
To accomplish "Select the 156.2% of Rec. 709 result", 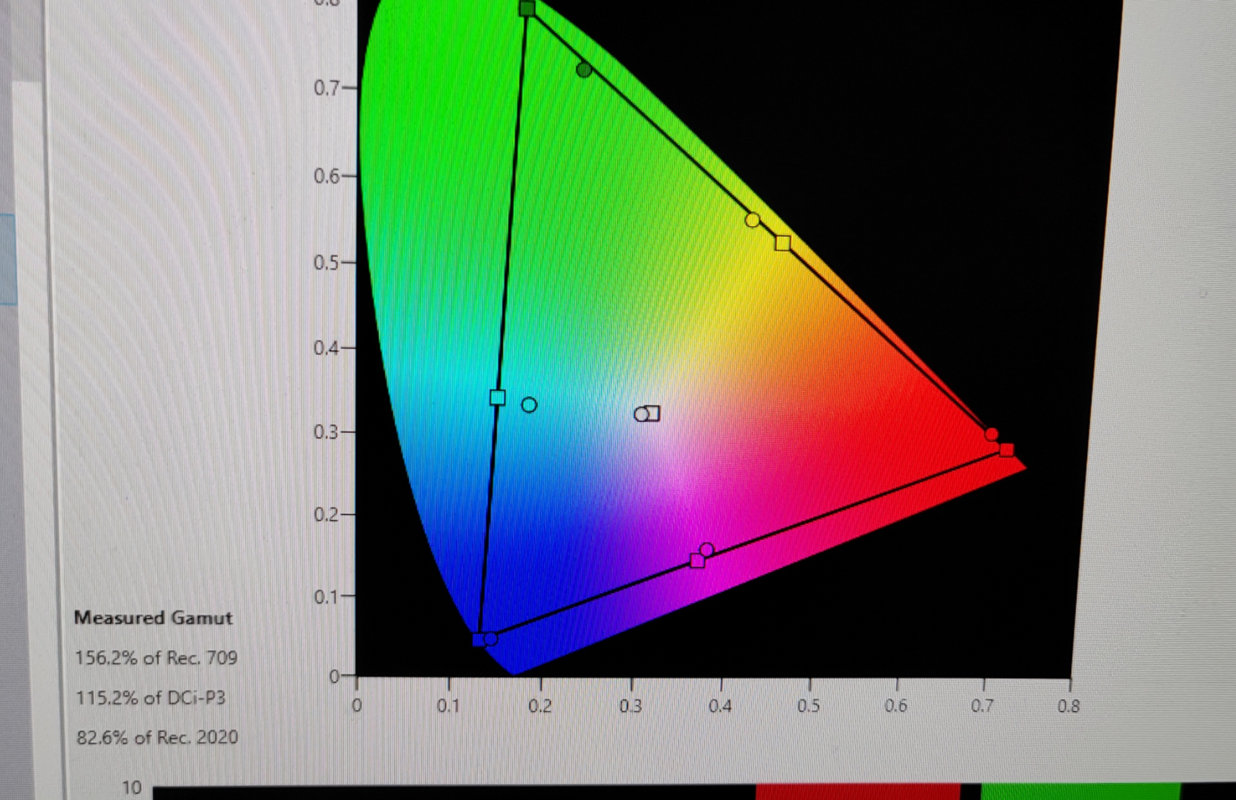I will point(156,658).
